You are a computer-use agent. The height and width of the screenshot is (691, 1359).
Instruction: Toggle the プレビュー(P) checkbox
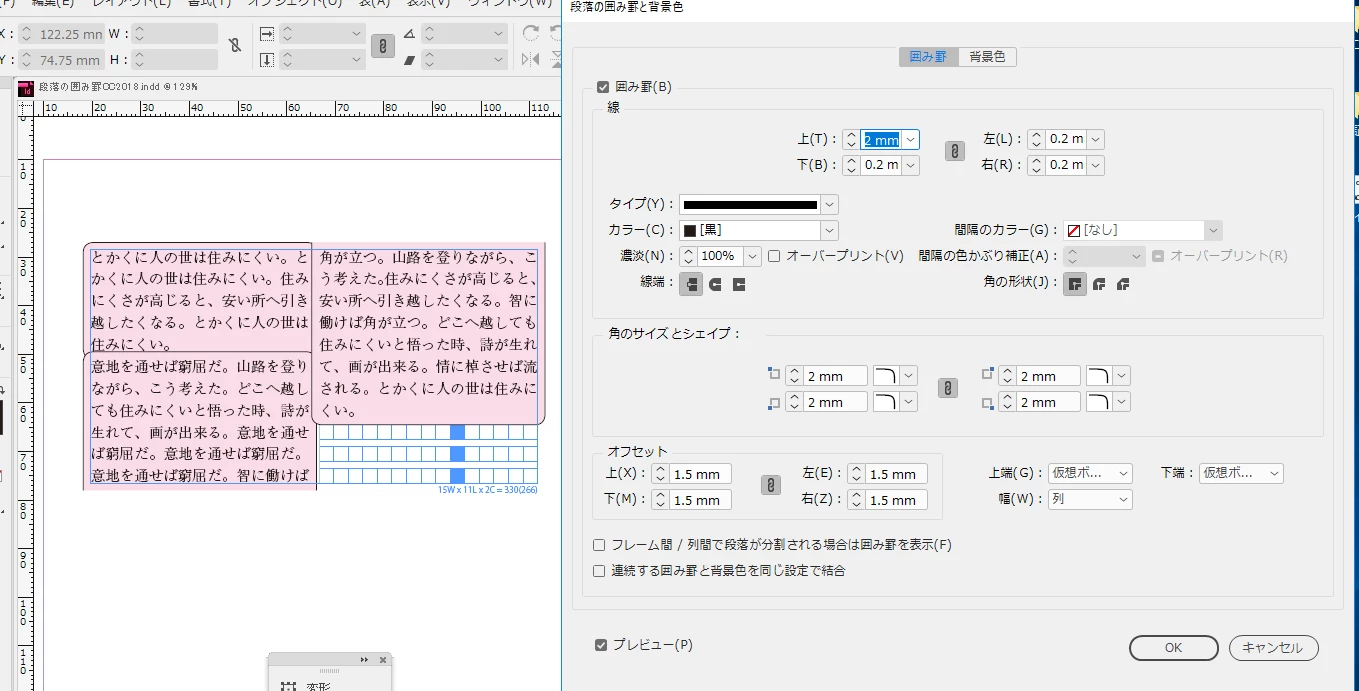click(x=601, y=645)
